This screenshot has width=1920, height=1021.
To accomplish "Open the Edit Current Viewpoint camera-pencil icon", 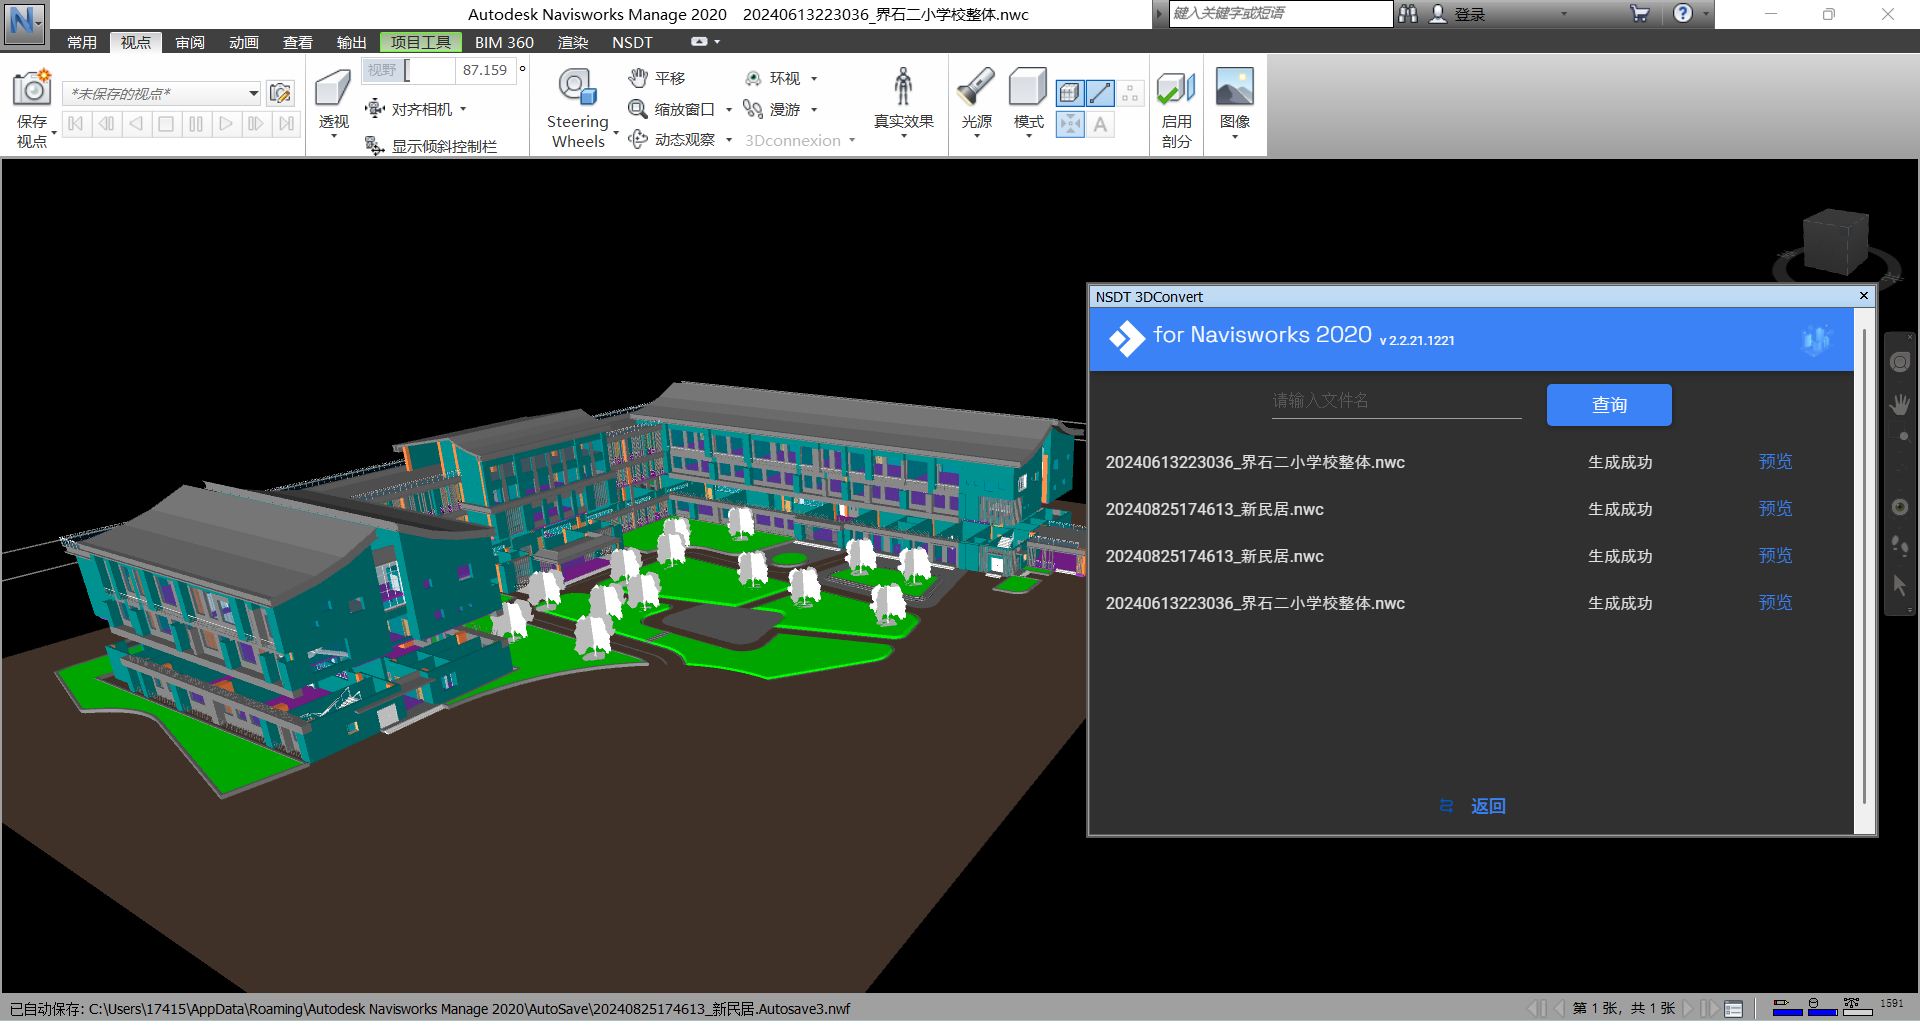I will [280, 93].
